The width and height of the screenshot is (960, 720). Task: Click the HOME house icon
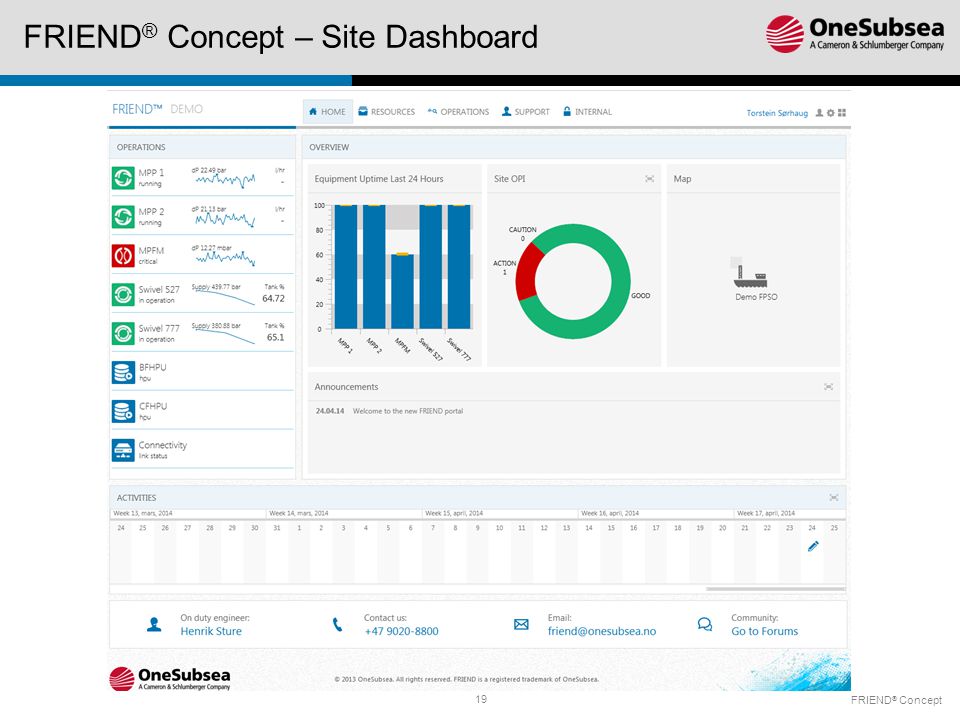pos(313,111)
